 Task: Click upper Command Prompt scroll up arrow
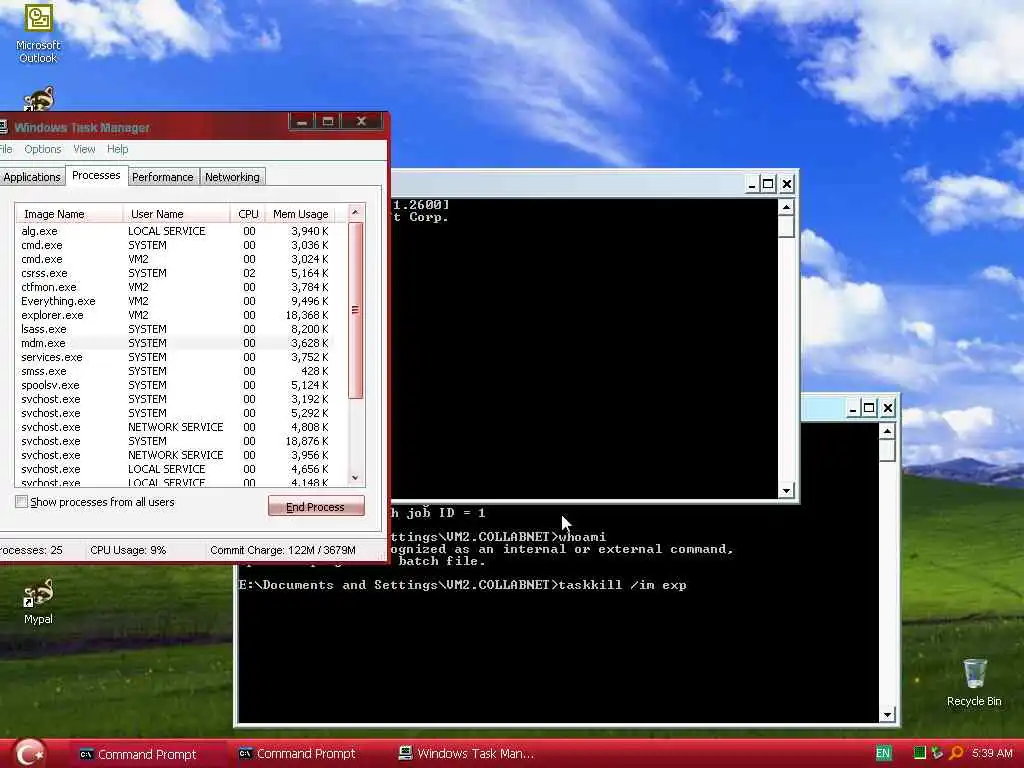click(786, 207)
